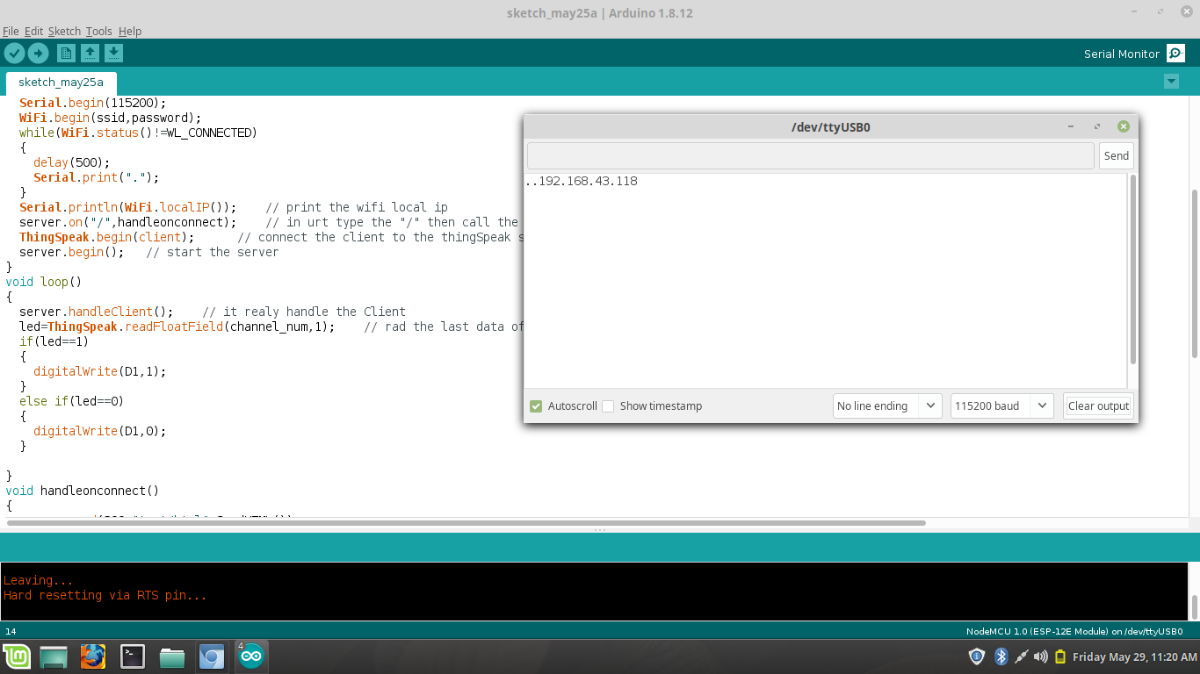Open the tab options dropdown arrow
The image size is (1200, 674).
tap(1171, 81)
